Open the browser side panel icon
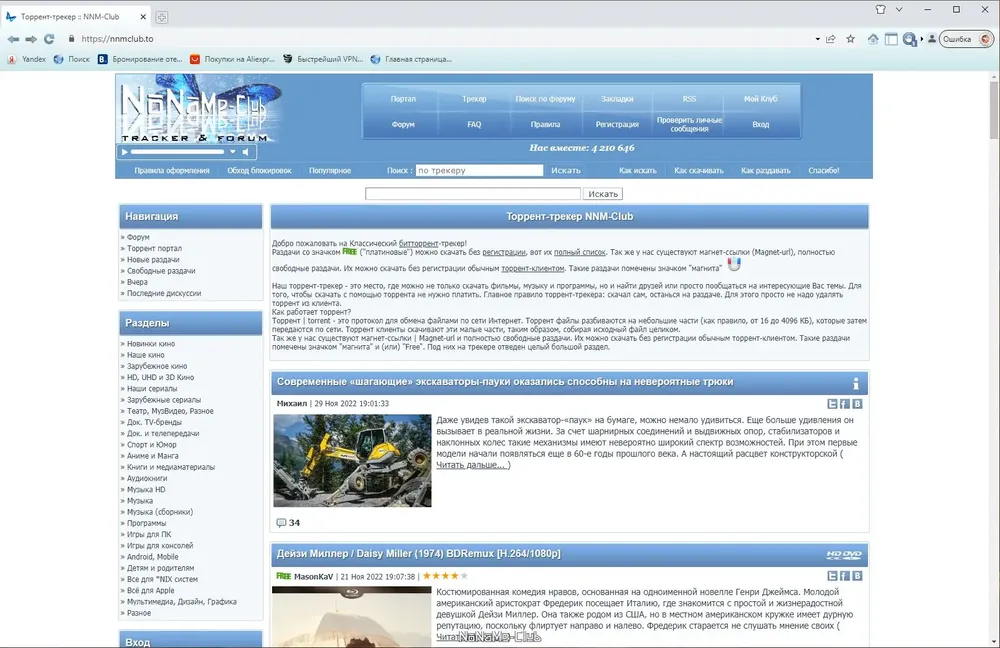This screenshot has height=648, width=1000. point(890,39)
